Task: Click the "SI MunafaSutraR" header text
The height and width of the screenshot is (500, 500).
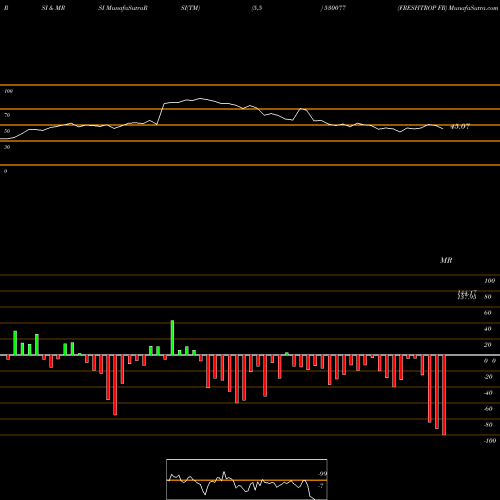Action: pos(123,8)
